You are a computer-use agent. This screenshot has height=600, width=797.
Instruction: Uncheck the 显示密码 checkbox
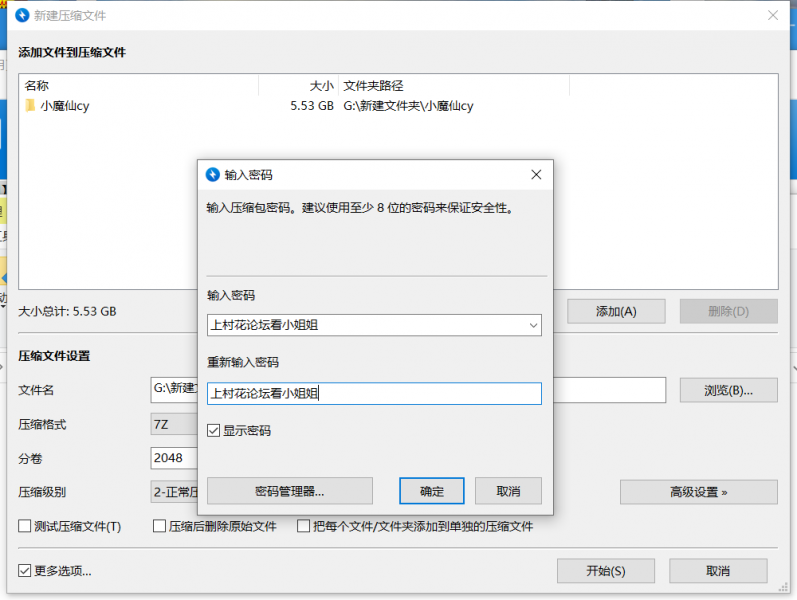click(213, 431)
